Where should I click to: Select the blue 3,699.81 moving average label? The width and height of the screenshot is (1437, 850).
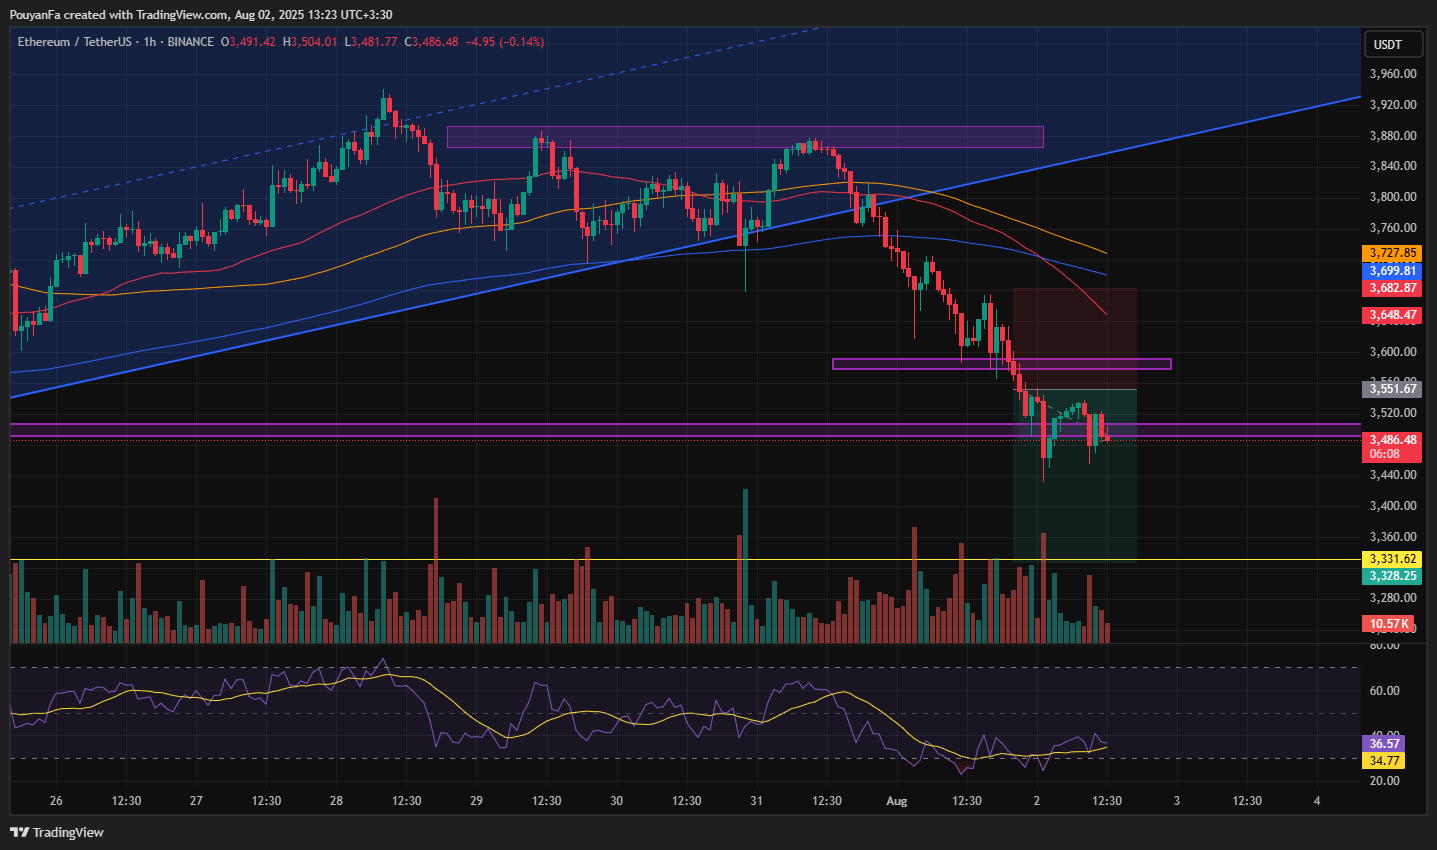pos(1392,271)
